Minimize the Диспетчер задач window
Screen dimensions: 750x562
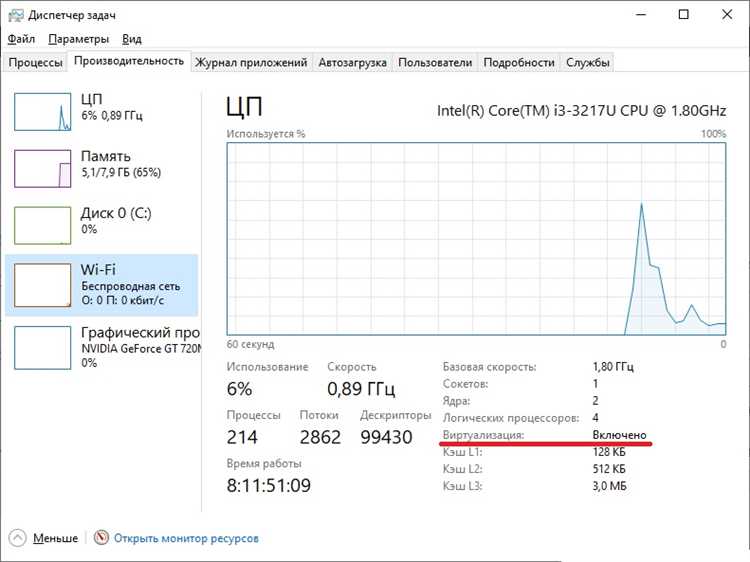tap(640, 15)
